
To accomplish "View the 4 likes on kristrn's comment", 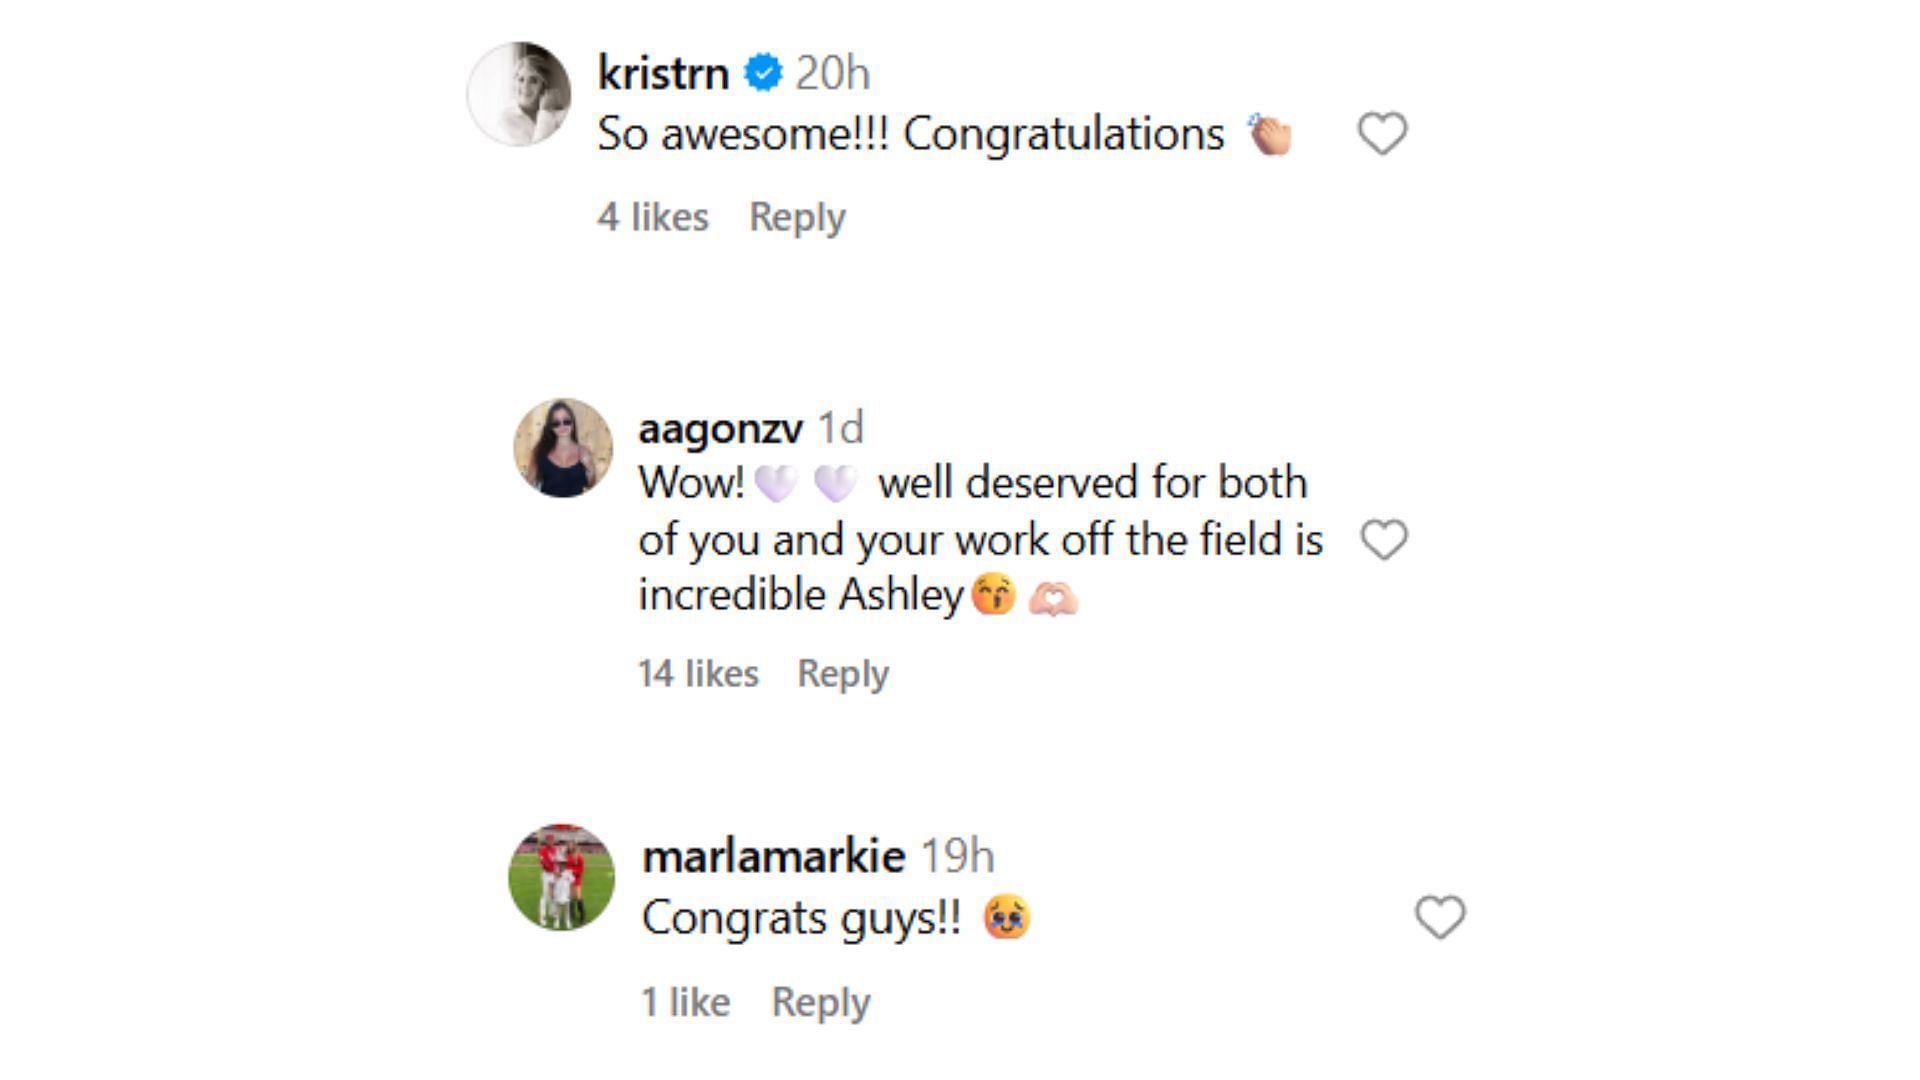I will pyautogui.click(x=653, y=217).
